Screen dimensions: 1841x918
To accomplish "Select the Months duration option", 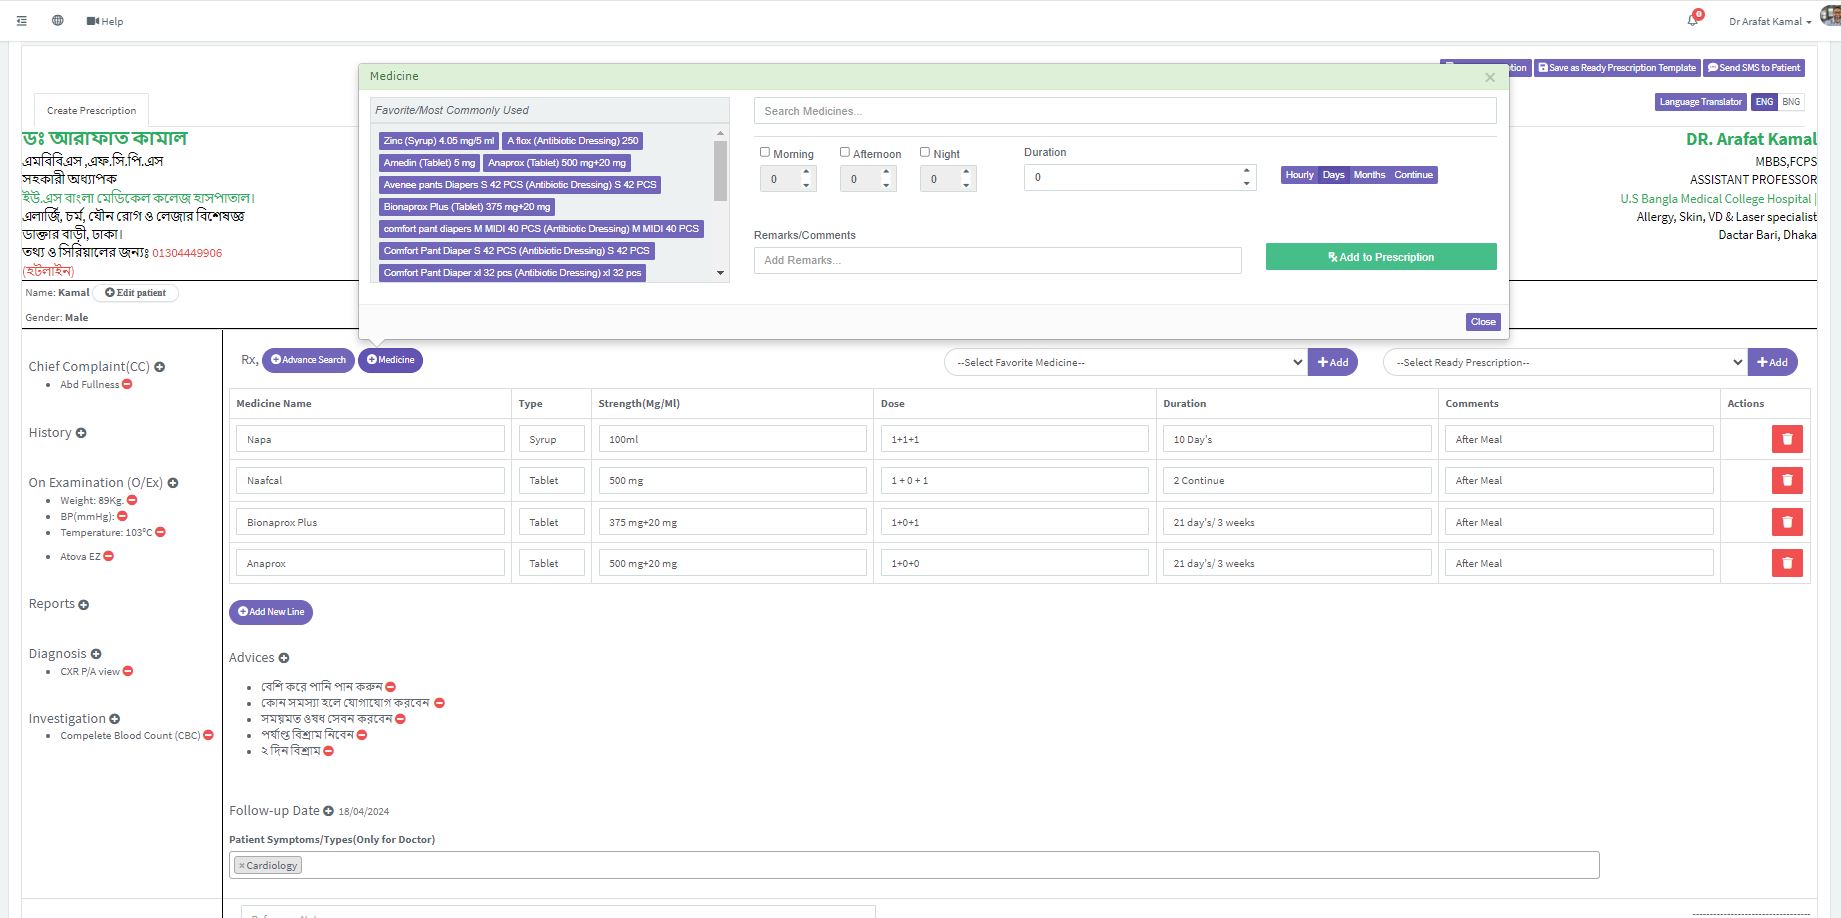I will tap(1369, 175).
